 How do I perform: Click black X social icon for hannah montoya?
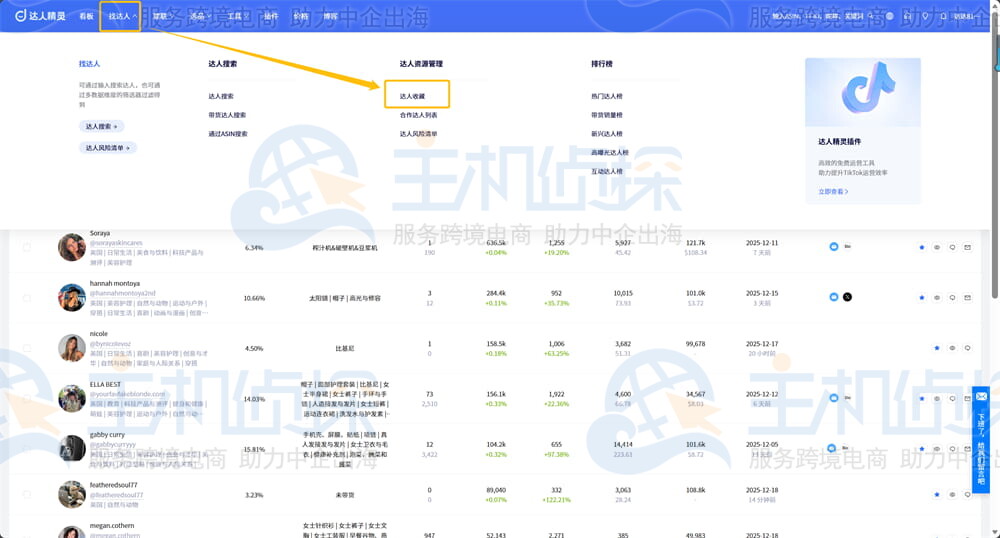[847, 297]
